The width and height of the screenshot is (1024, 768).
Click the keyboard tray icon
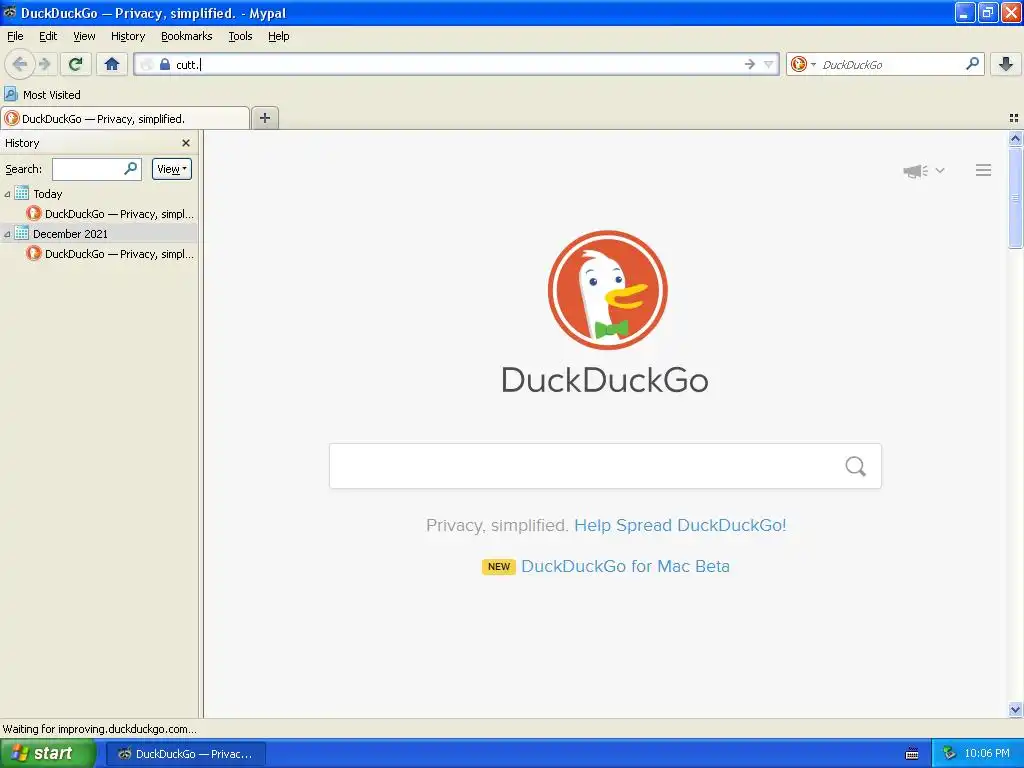pos(912,754)
